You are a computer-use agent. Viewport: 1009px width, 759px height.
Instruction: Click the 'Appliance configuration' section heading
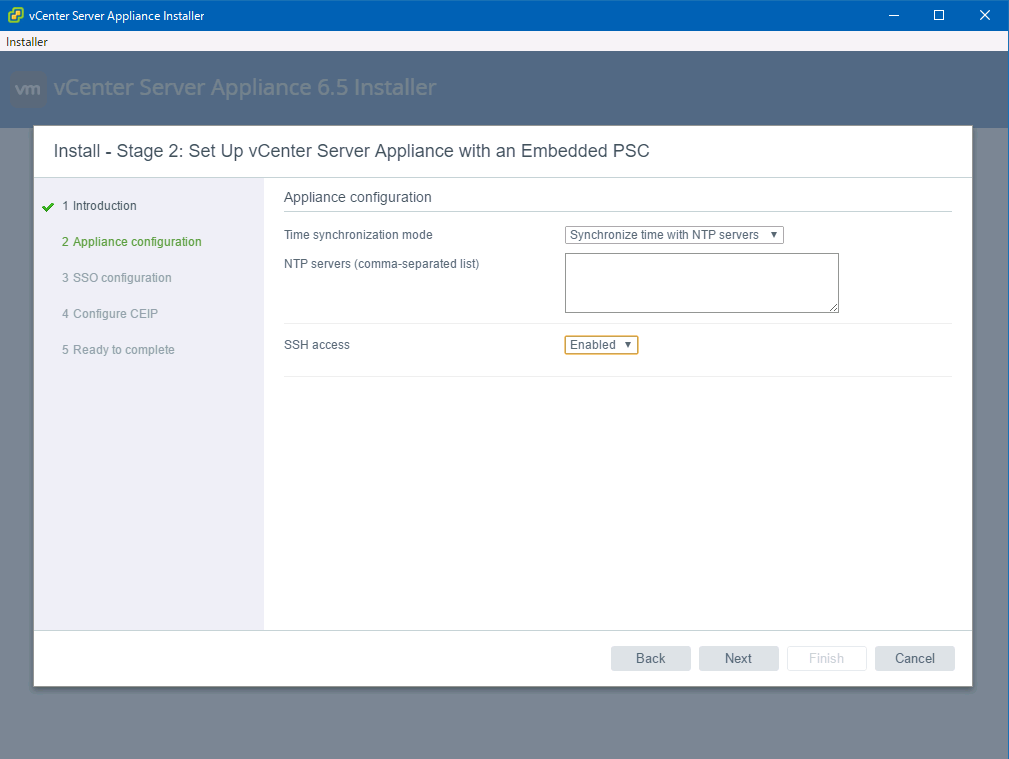(358, 198)
